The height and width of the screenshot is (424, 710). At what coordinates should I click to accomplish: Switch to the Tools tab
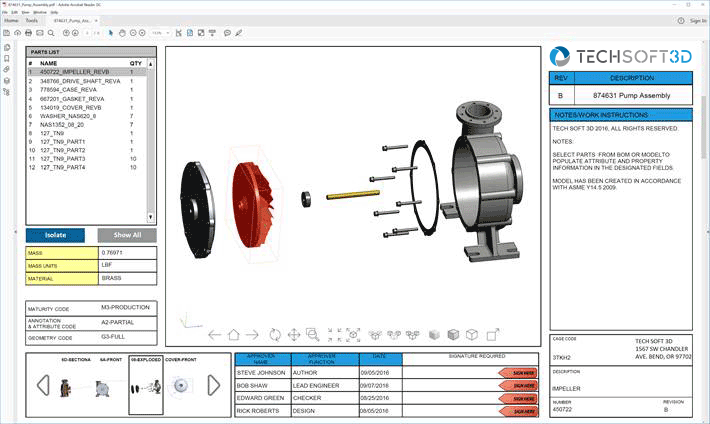(32, 20)
